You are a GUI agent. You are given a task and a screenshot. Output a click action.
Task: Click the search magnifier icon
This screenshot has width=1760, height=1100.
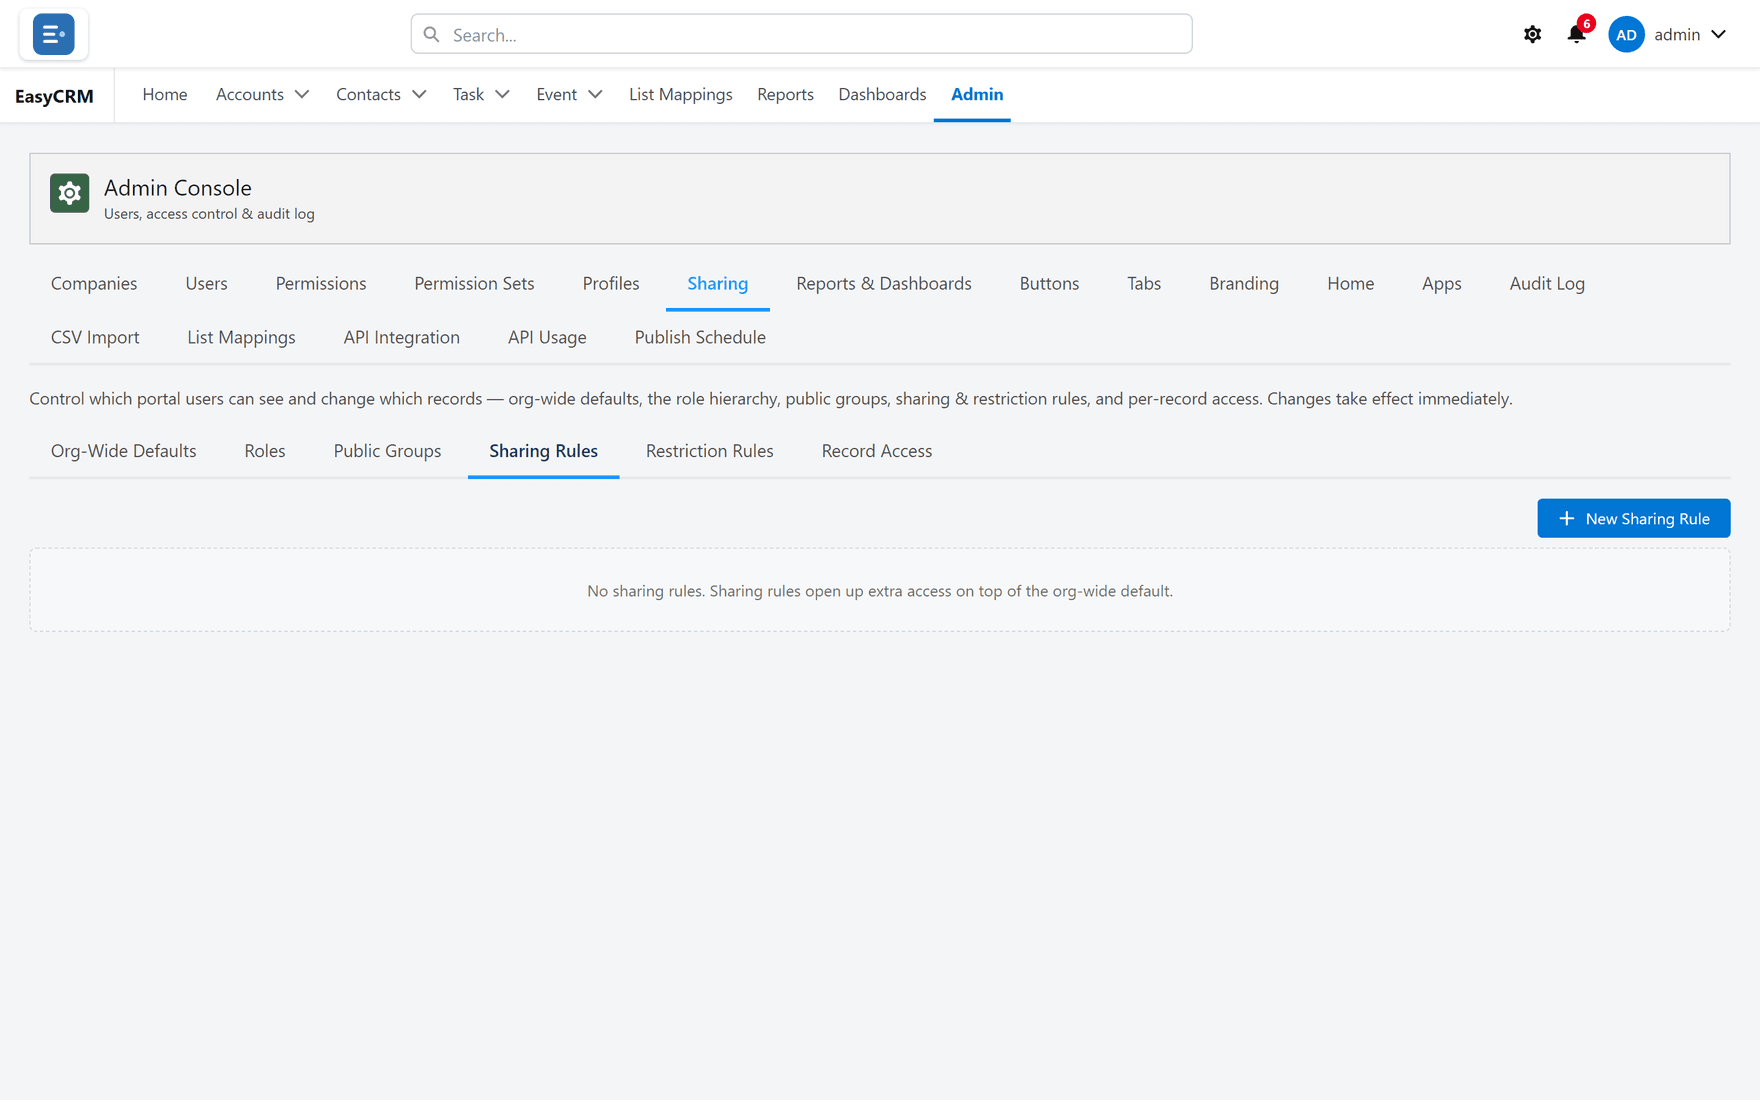[x=431, y=35]
